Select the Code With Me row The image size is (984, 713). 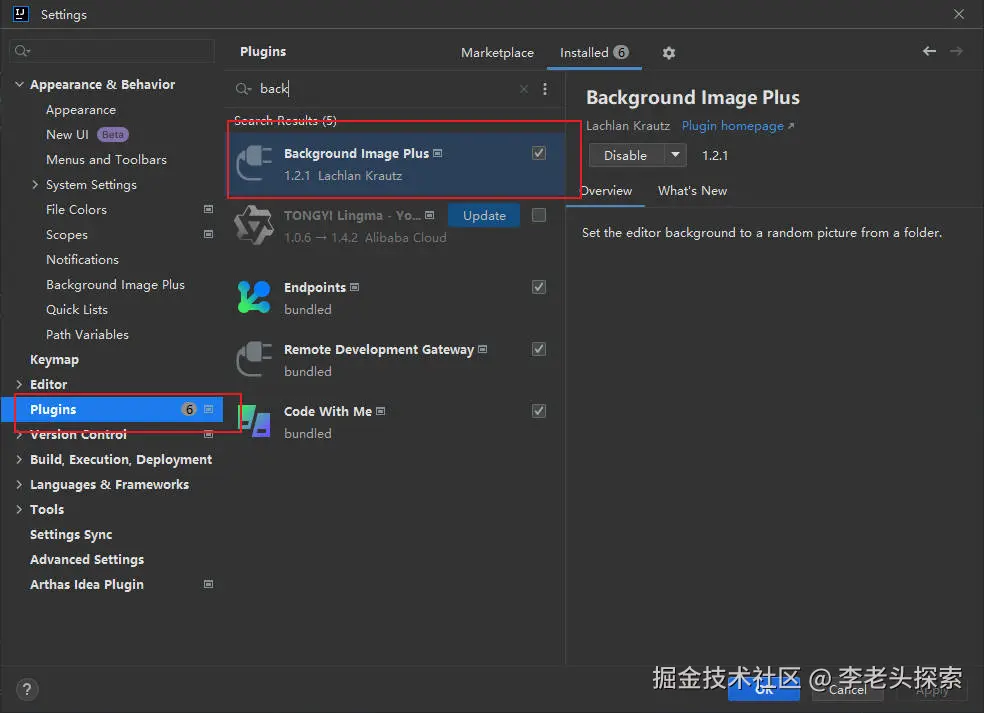pos(395,422)
